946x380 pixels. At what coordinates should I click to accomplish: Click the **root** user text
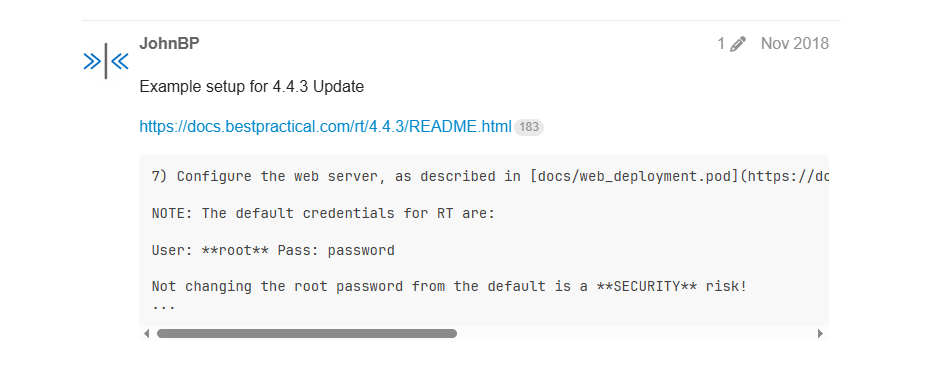(x=235, y=250)
